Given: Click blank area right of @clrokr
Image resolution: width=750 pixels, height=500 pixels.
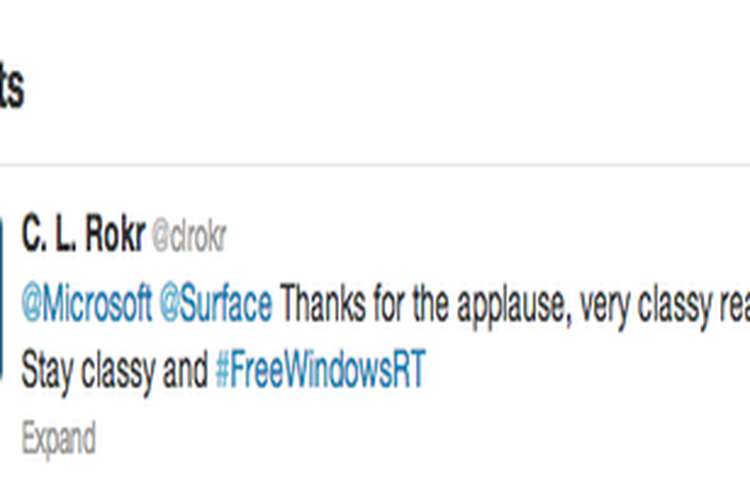Looking at the screenshot, I should coord(488,236).
